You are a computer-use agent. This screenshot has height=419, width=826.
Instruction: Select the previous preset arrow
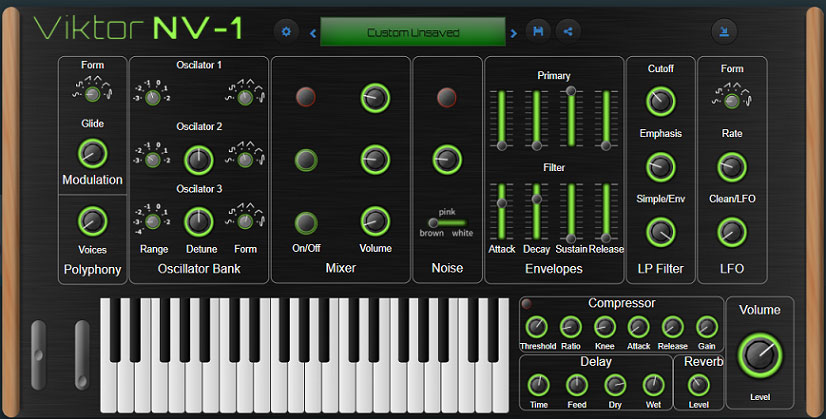[x=313, y=34]
